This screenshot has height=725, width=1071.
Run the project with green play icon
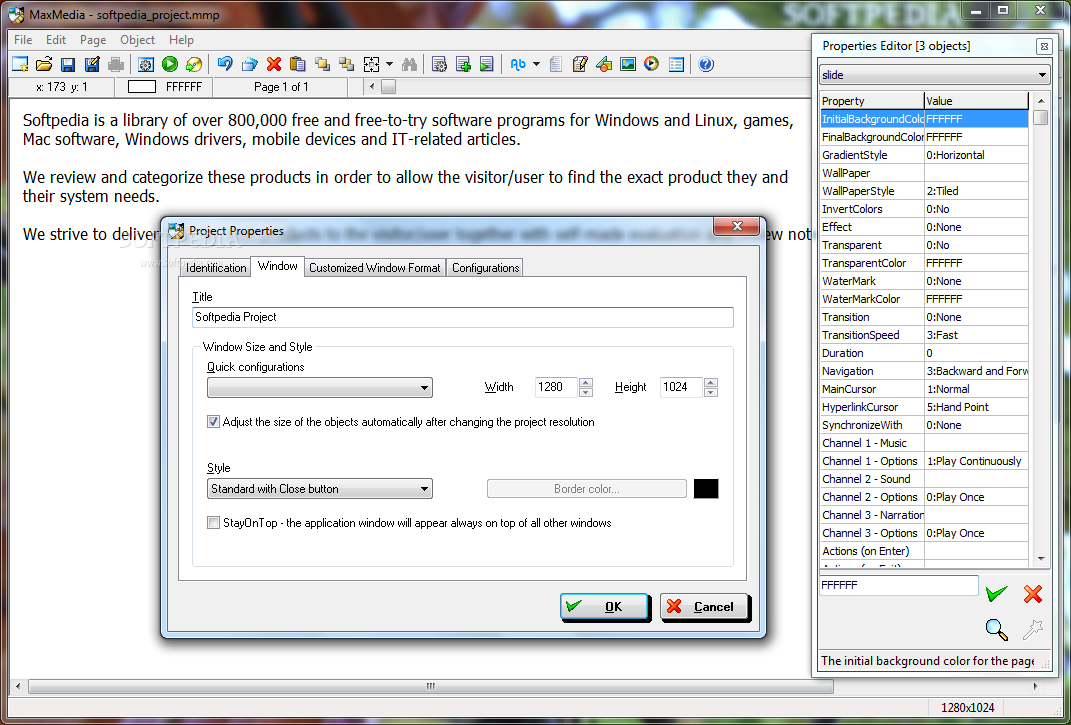click(170, 64)
